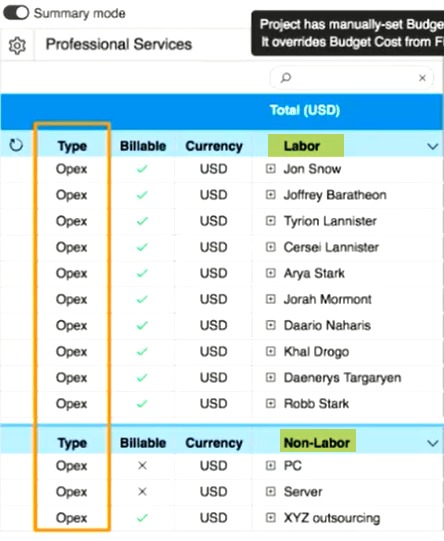Expand Jon Snow row plus icon
Screen dimensions: 444x541
coord(271,169)
